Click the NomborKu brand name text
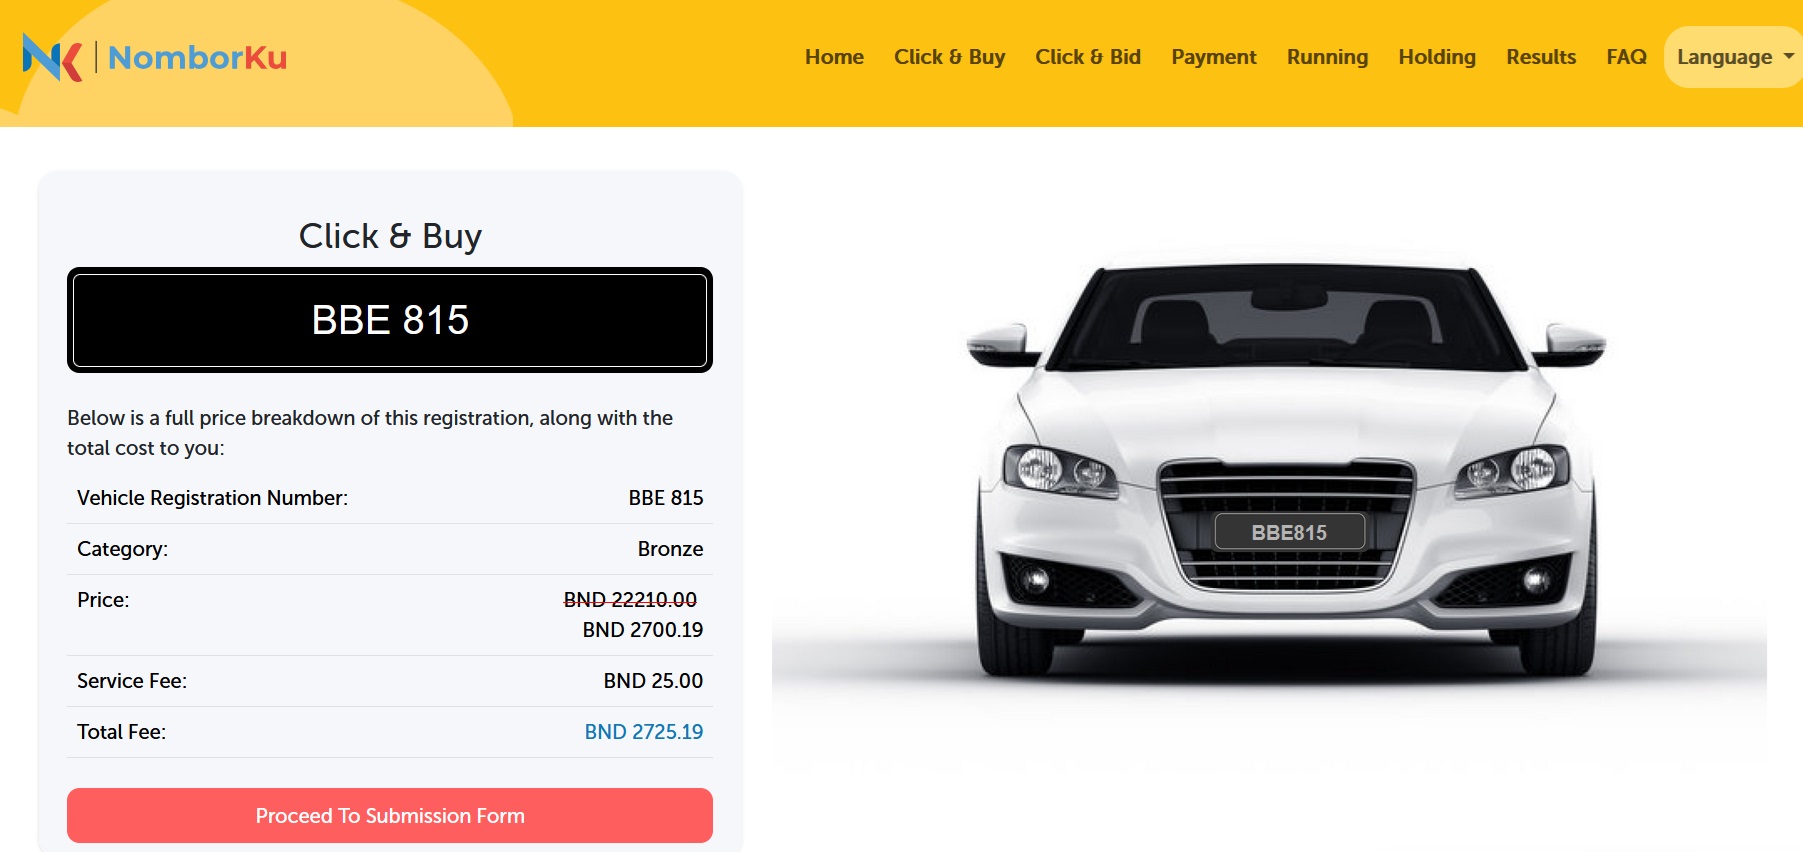1803x852 pixels. click(x=197, y=58)
